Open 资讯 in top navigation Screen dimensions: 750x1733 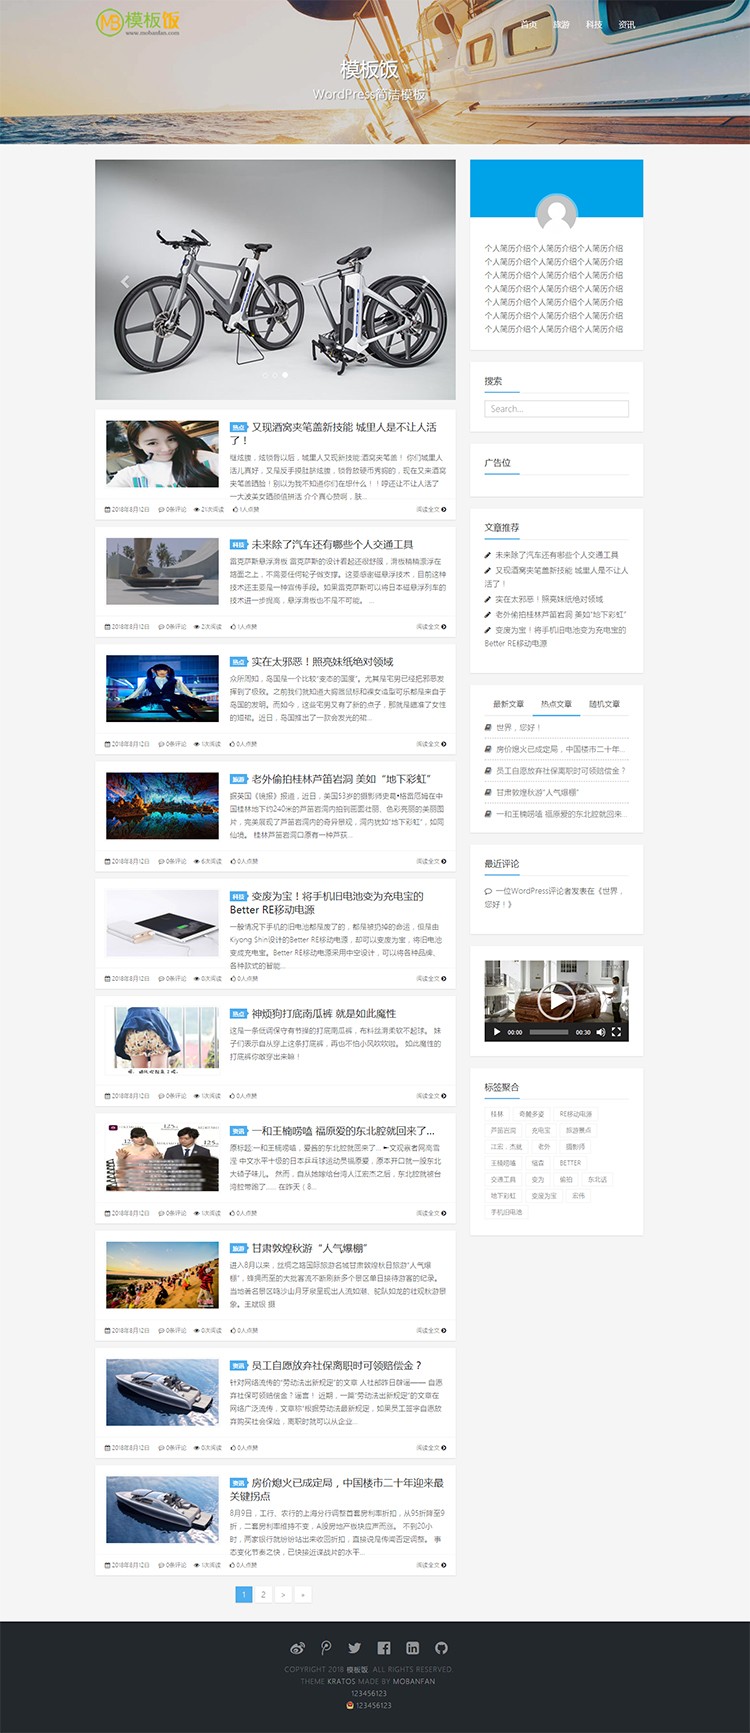pyautogui.click(x=627, y=24)
